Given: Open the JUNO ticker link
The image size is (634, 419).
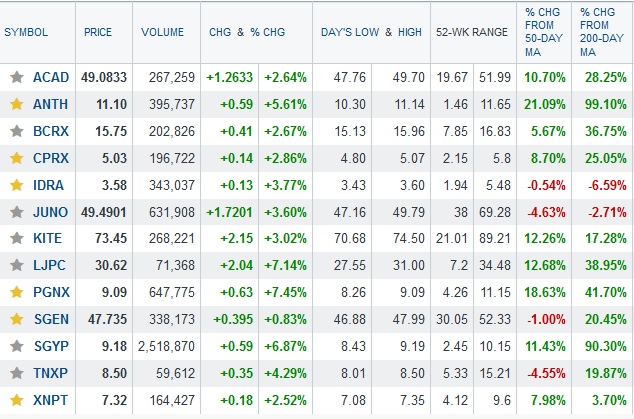Looking at the screenshot, I should 51,212.
